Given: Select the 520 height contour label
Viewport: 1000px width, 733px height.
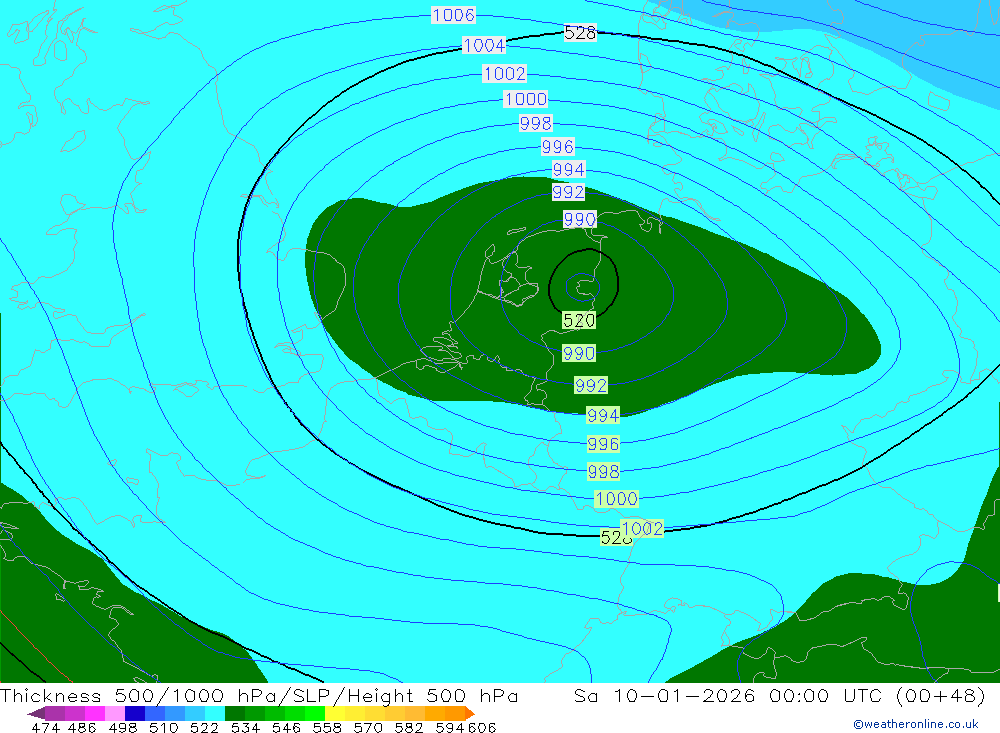Looking at the screenshot, I should click(579, 320).
